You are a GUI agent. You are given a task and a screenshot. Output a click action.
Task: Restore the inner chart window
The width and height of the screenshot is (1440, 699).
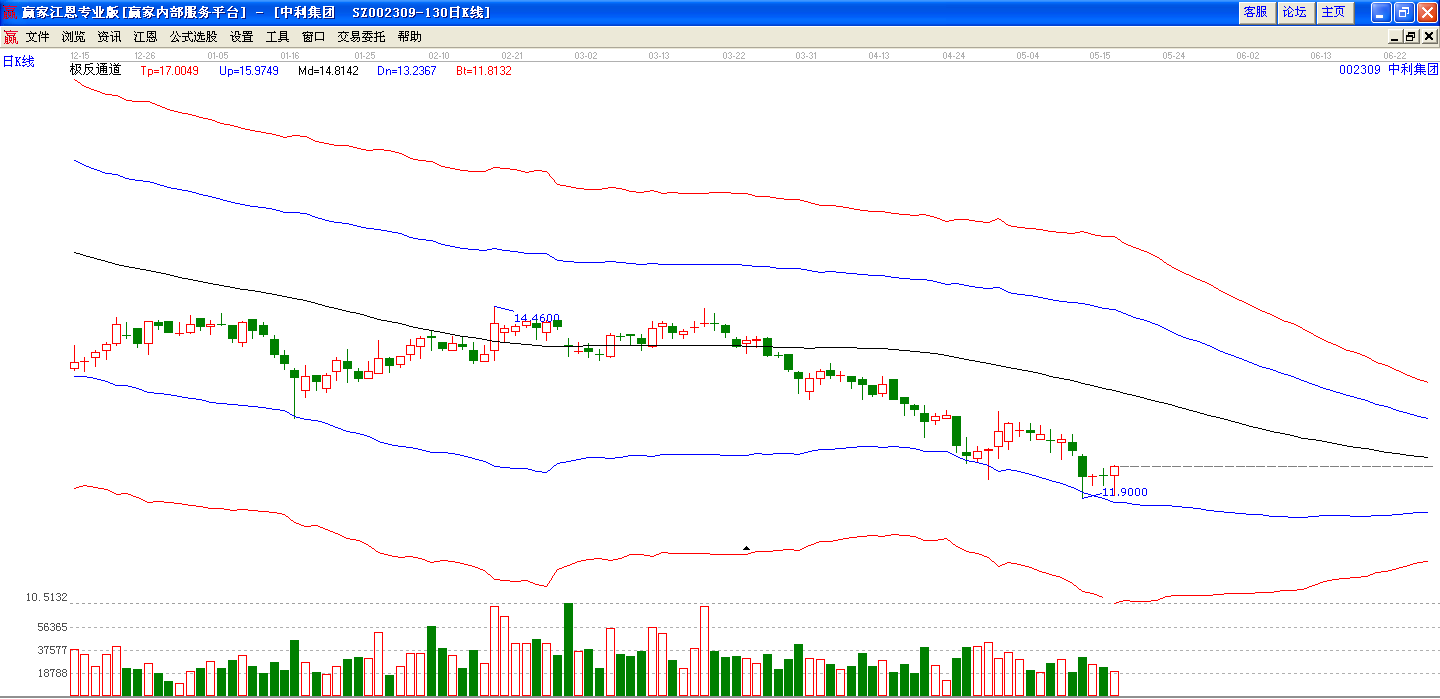(1410, 37)
